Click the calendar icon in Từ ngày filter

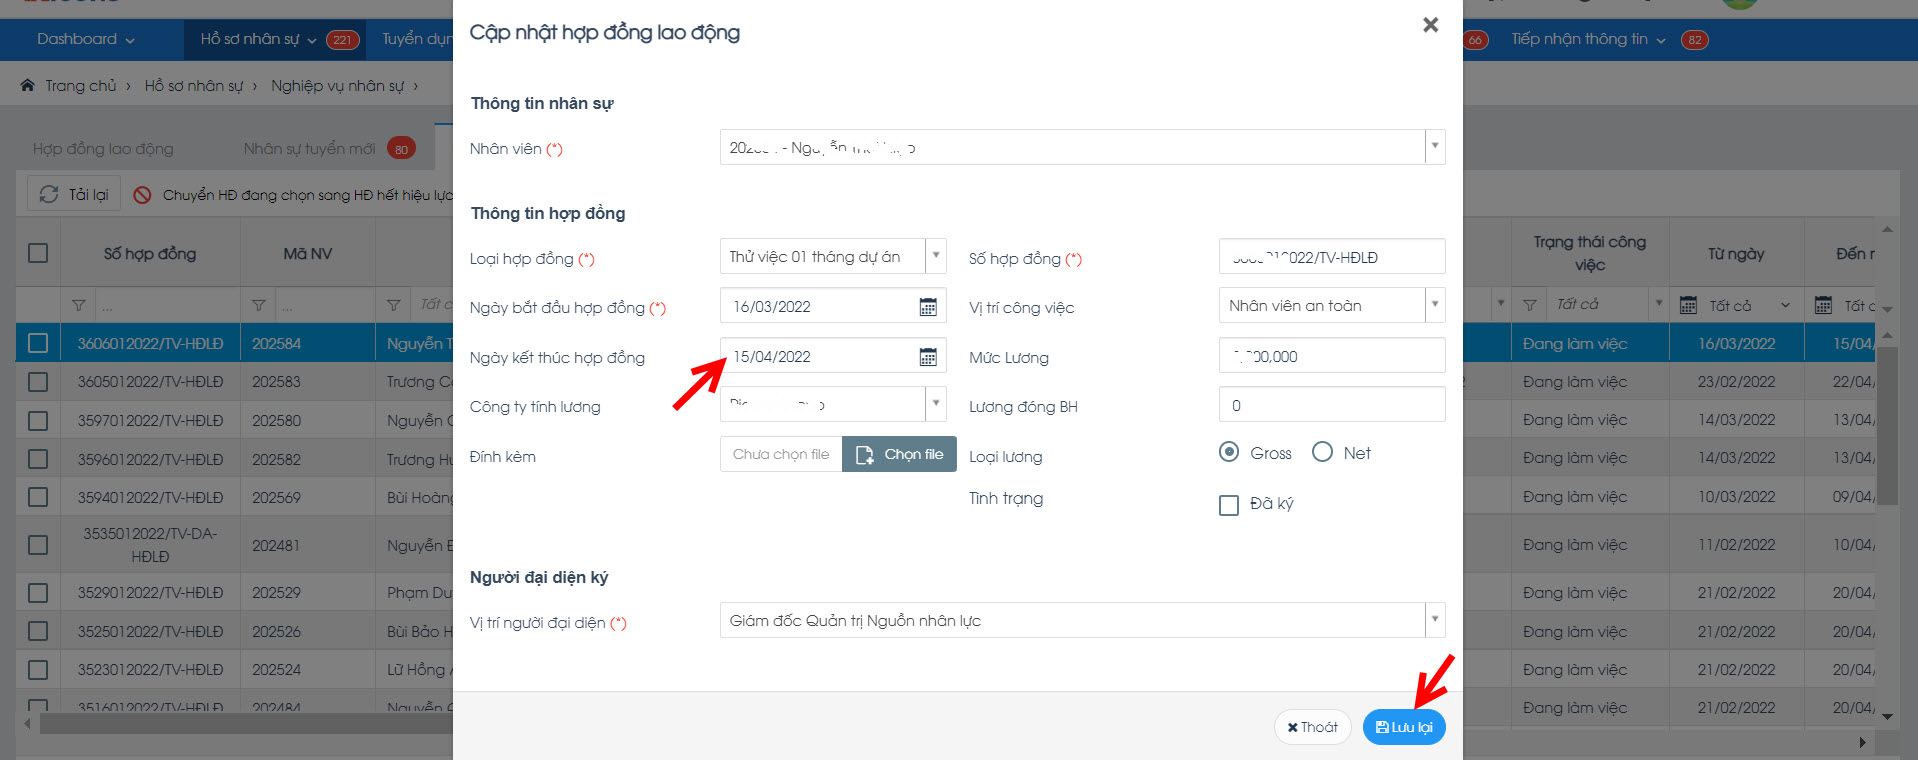click(1688, 305)
